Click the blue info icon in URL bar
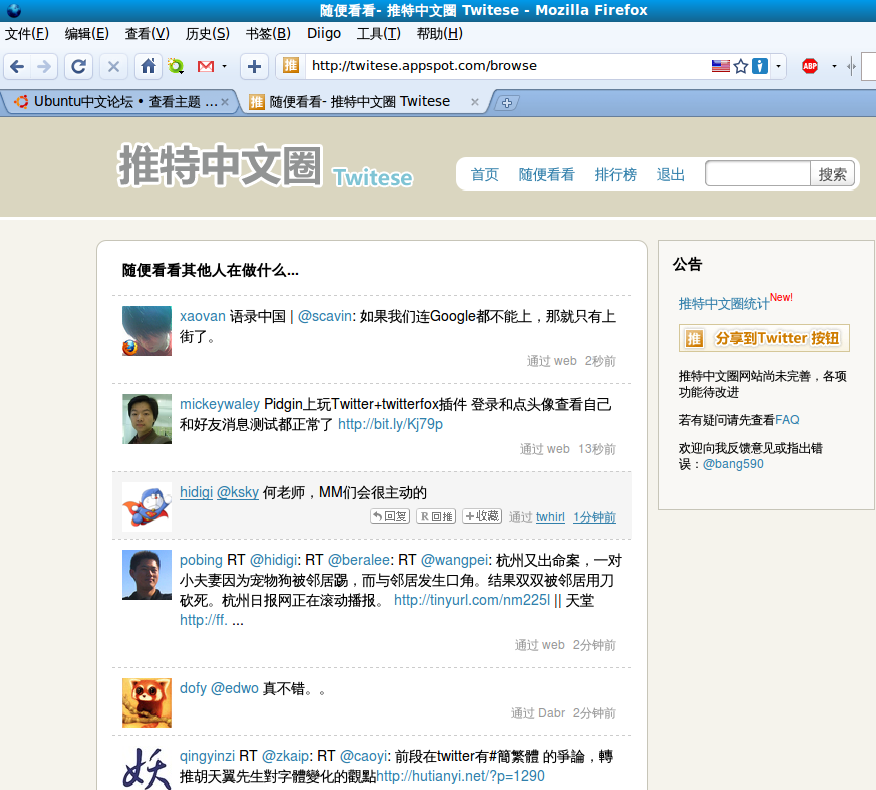Image resolution: width=876 pixels, height=790 pixels. 760,66
